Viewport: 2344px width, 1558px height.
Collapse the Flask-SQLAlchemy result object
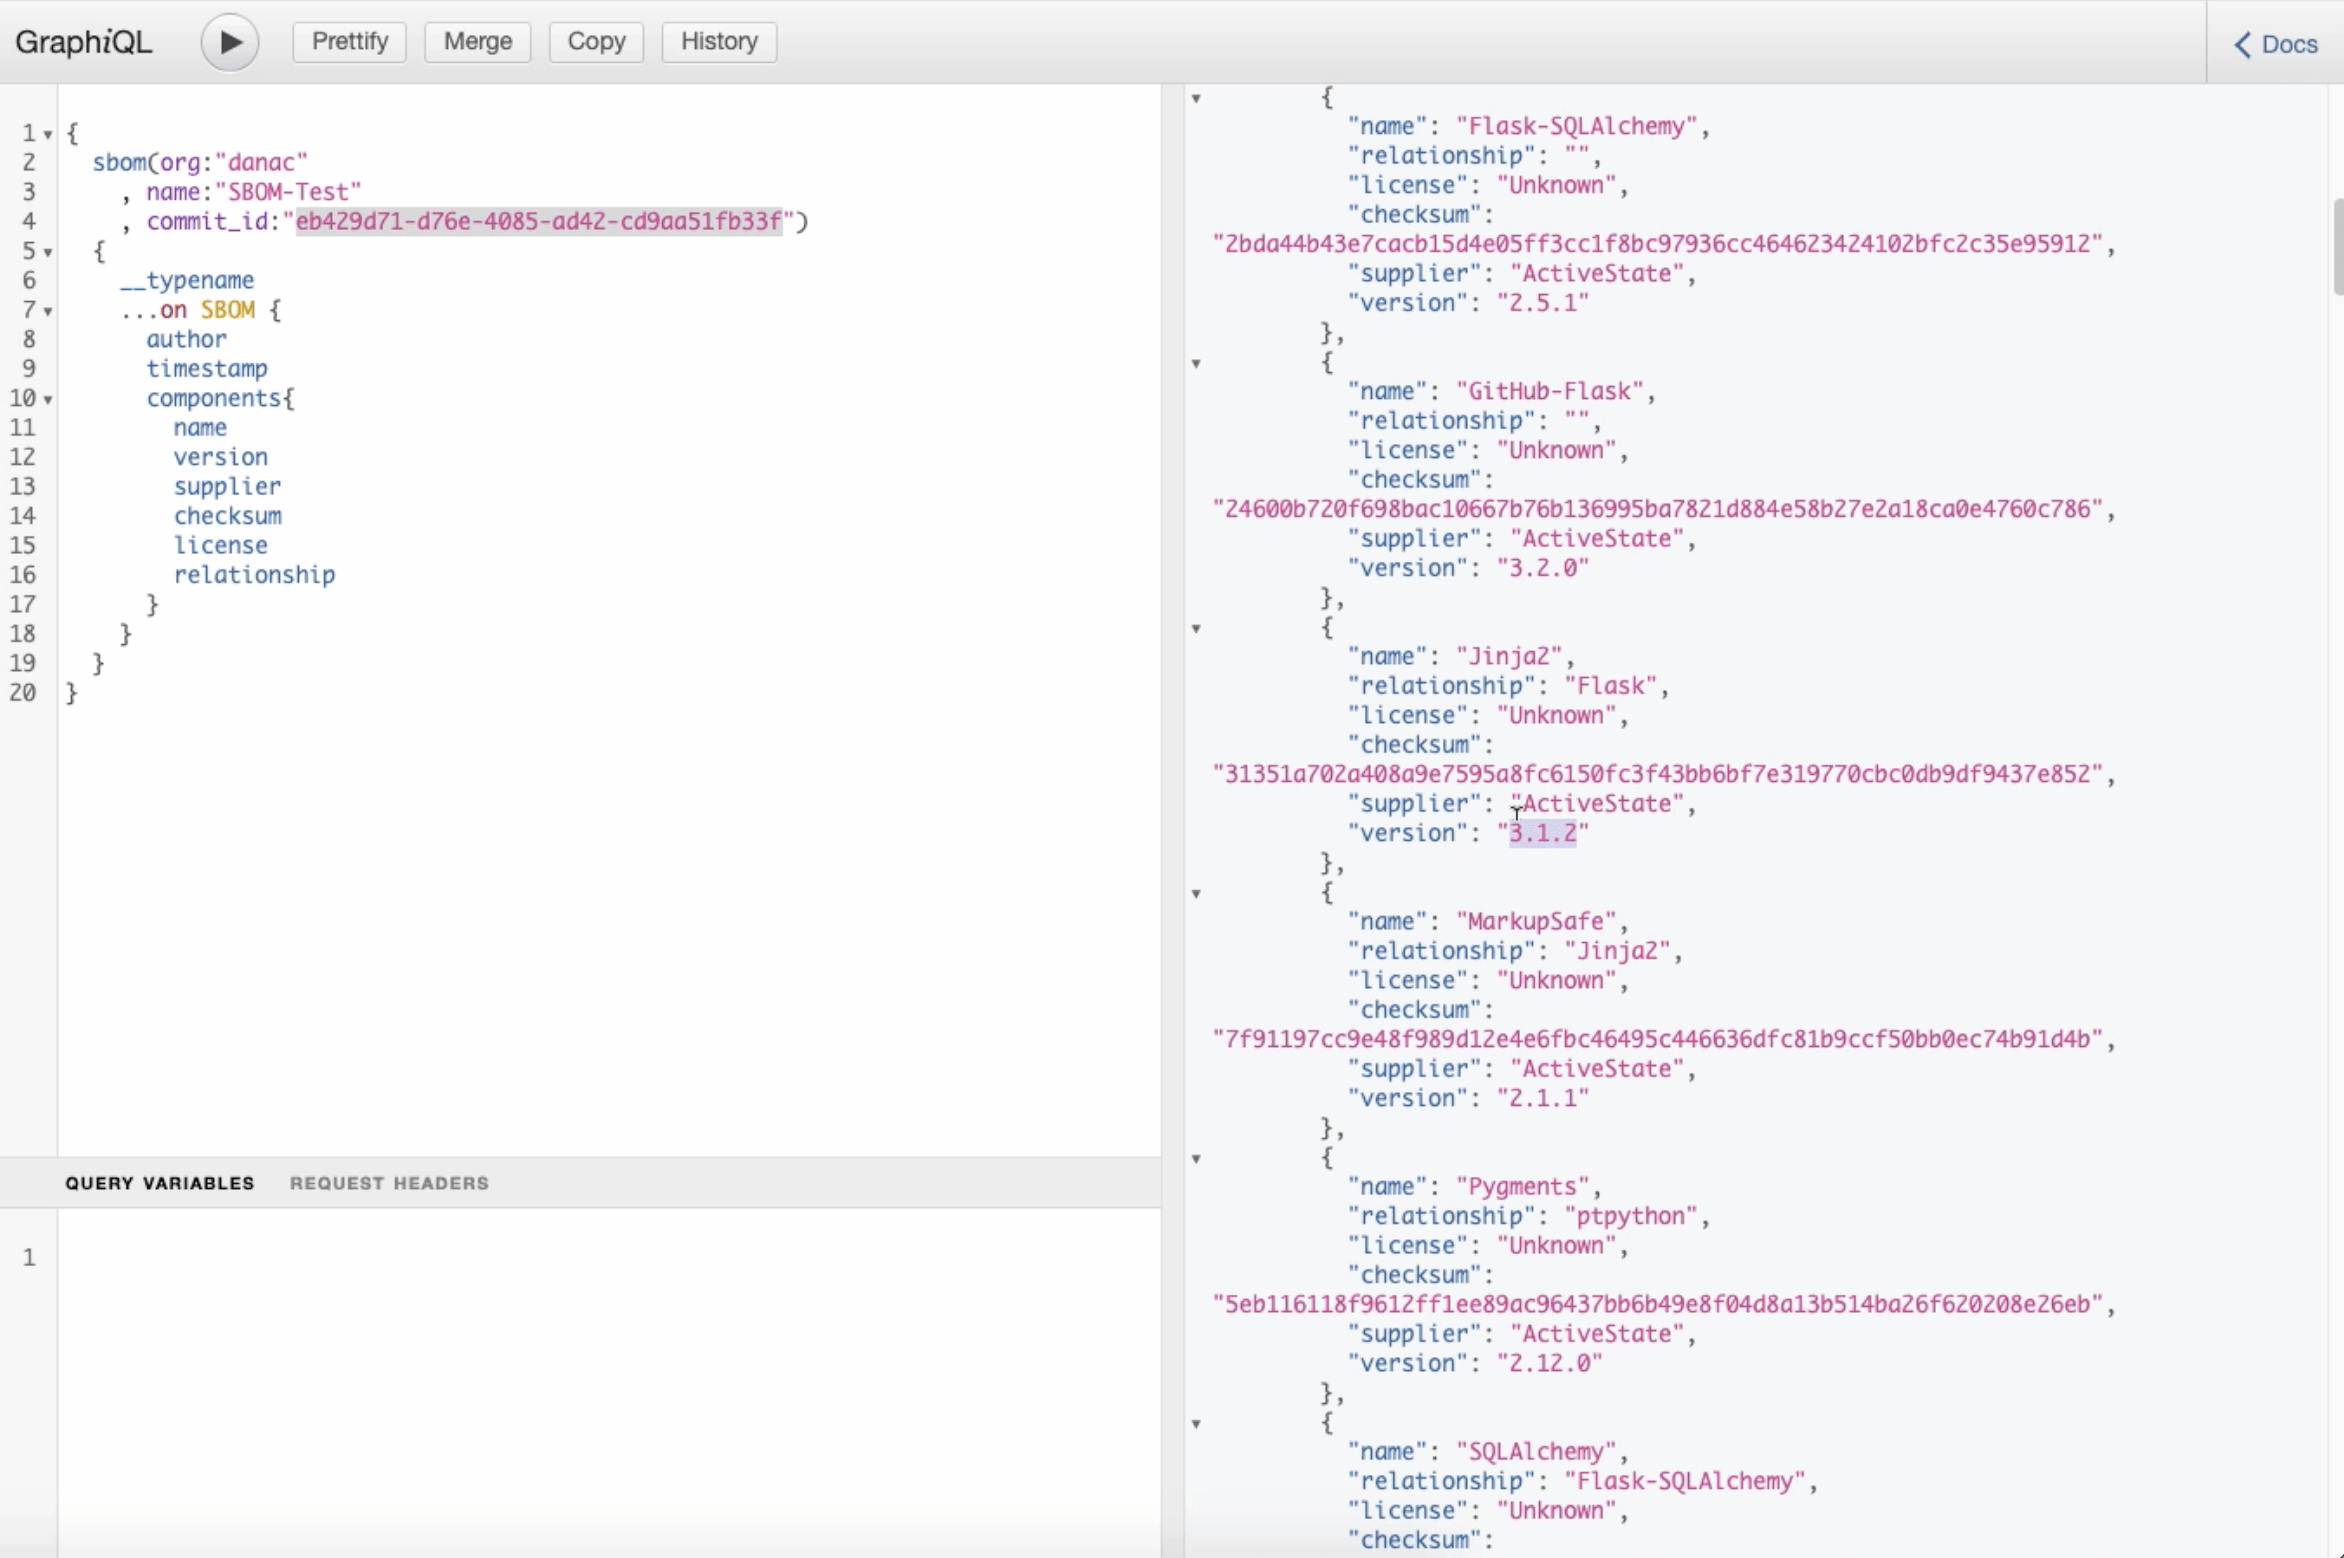[x=1196, y=98]
